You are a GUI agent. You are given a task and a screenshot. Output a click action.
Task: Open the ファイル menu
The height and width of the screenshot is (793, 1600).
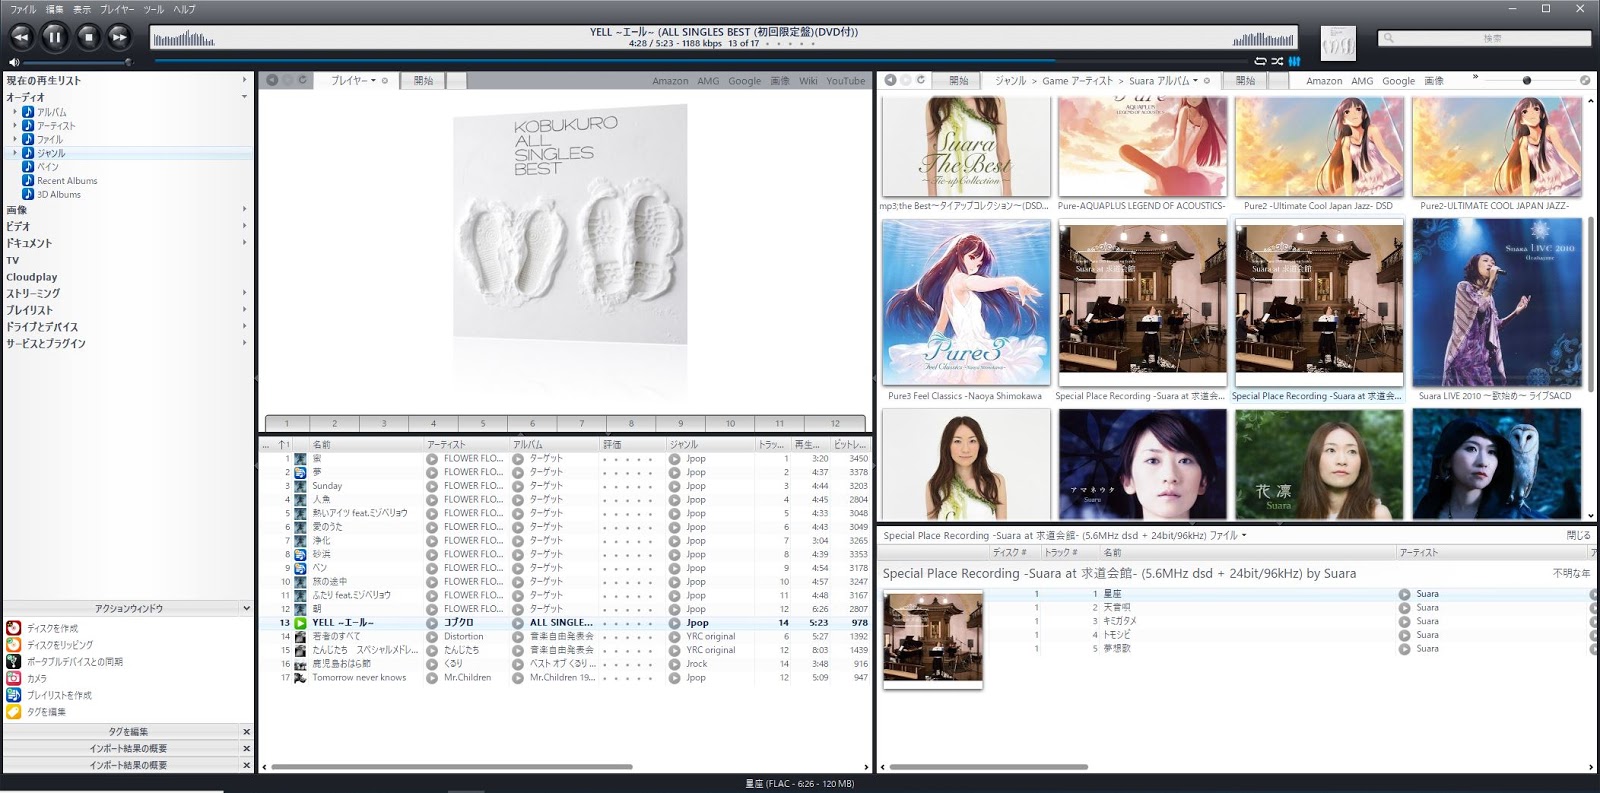23,9
